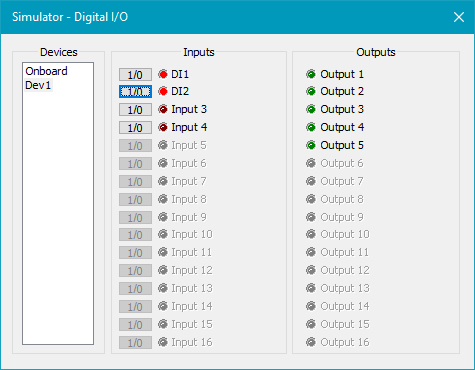Click the gray LED for Output 11
The width and height of the screenshot is (475, 370).
point(311,252)
